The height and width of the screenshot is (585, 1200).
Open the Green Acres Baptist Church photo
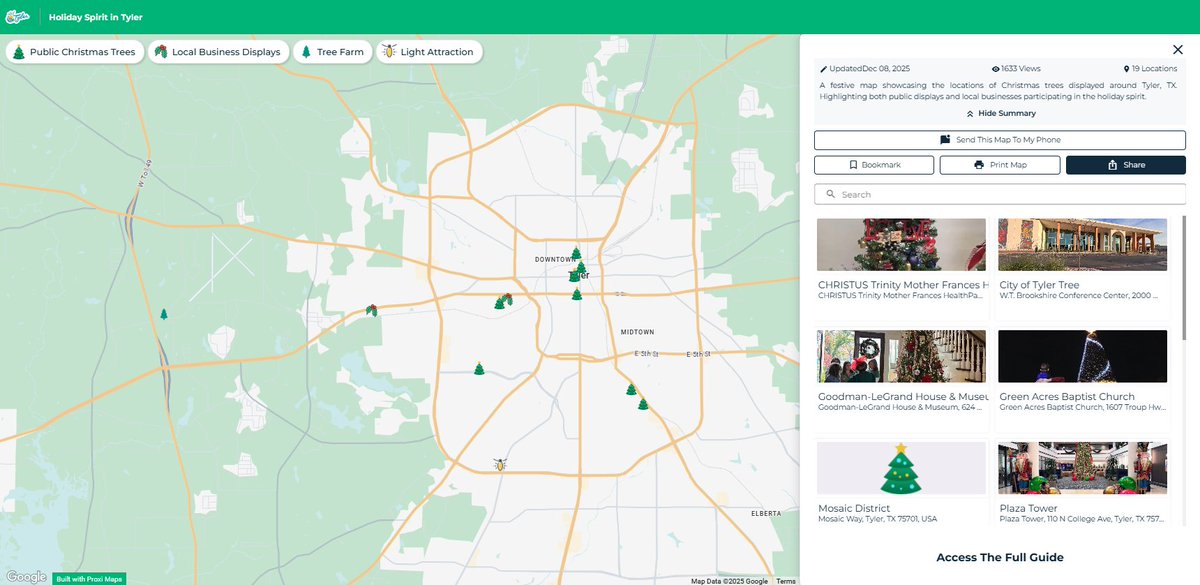click(1083, 357)
